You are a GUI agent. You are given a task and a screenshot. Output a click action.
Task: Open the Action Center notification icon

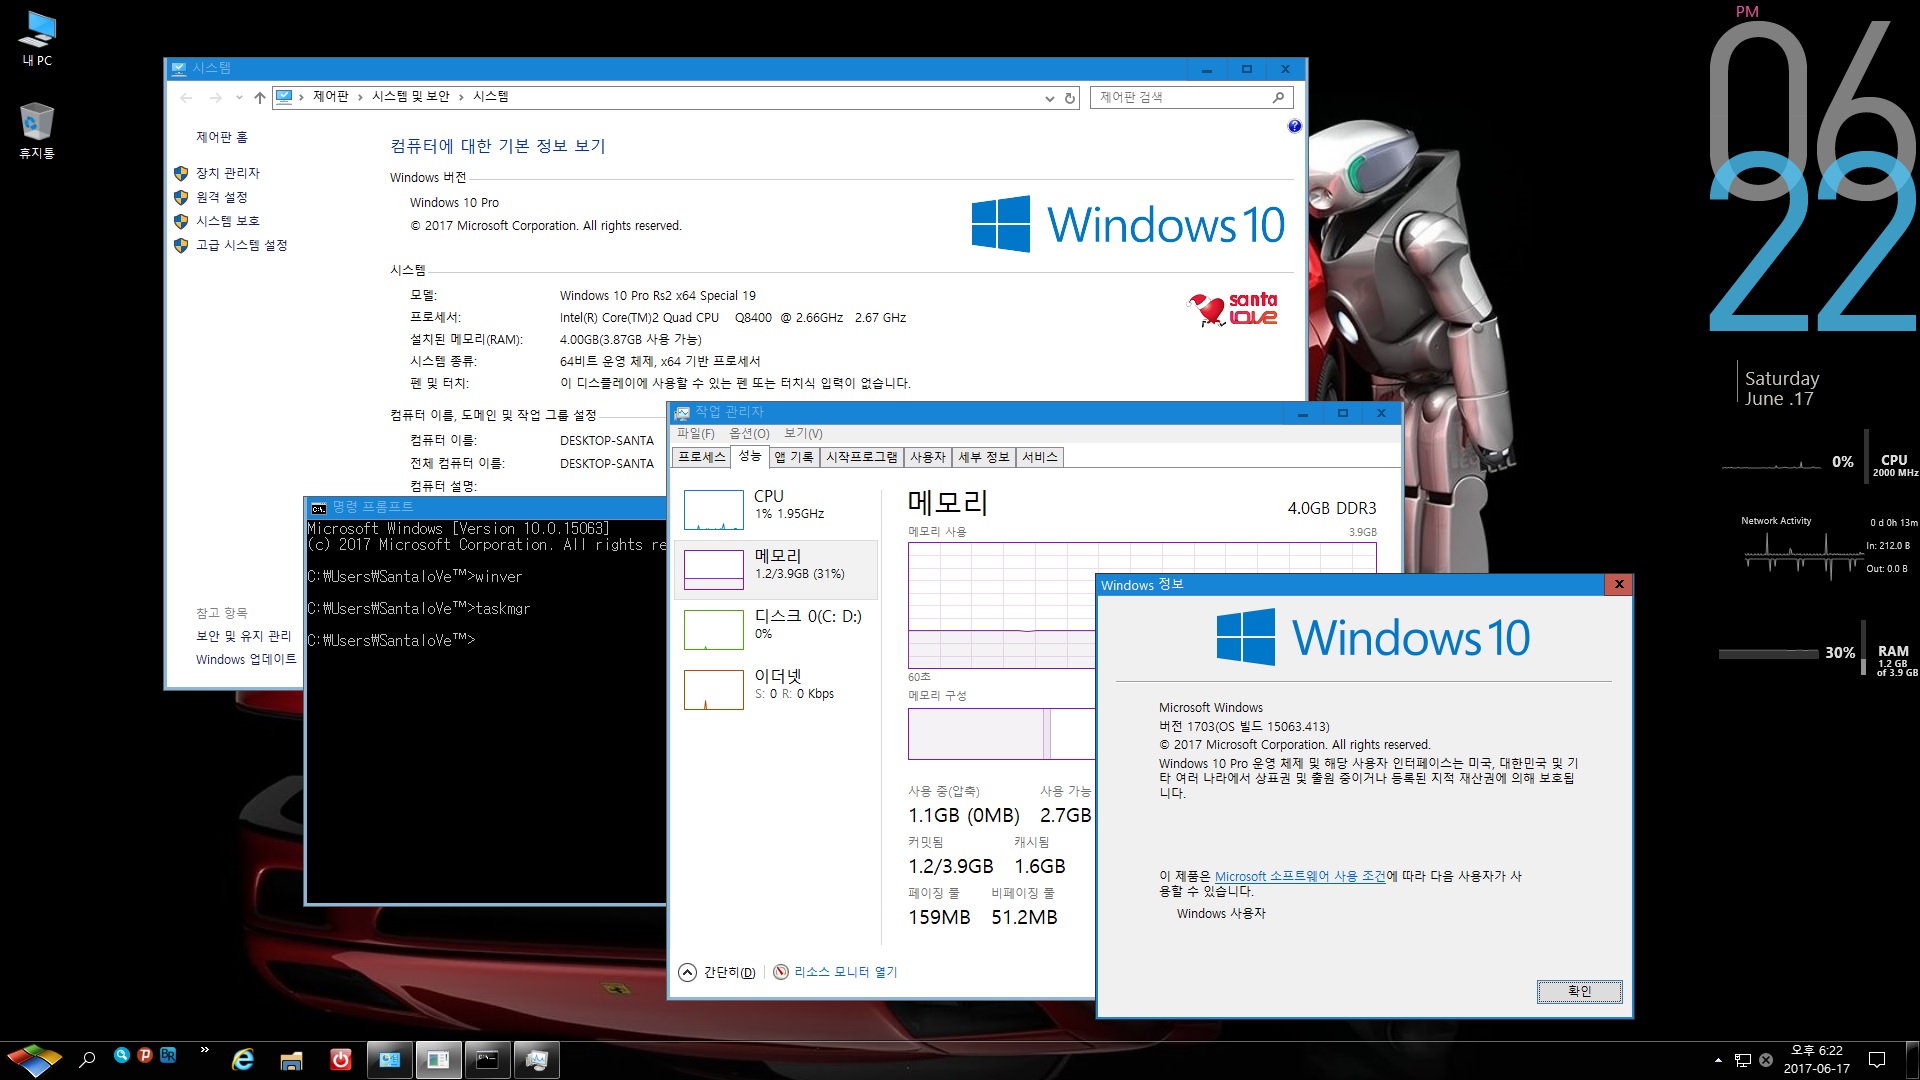[x=1877, y=1060]
